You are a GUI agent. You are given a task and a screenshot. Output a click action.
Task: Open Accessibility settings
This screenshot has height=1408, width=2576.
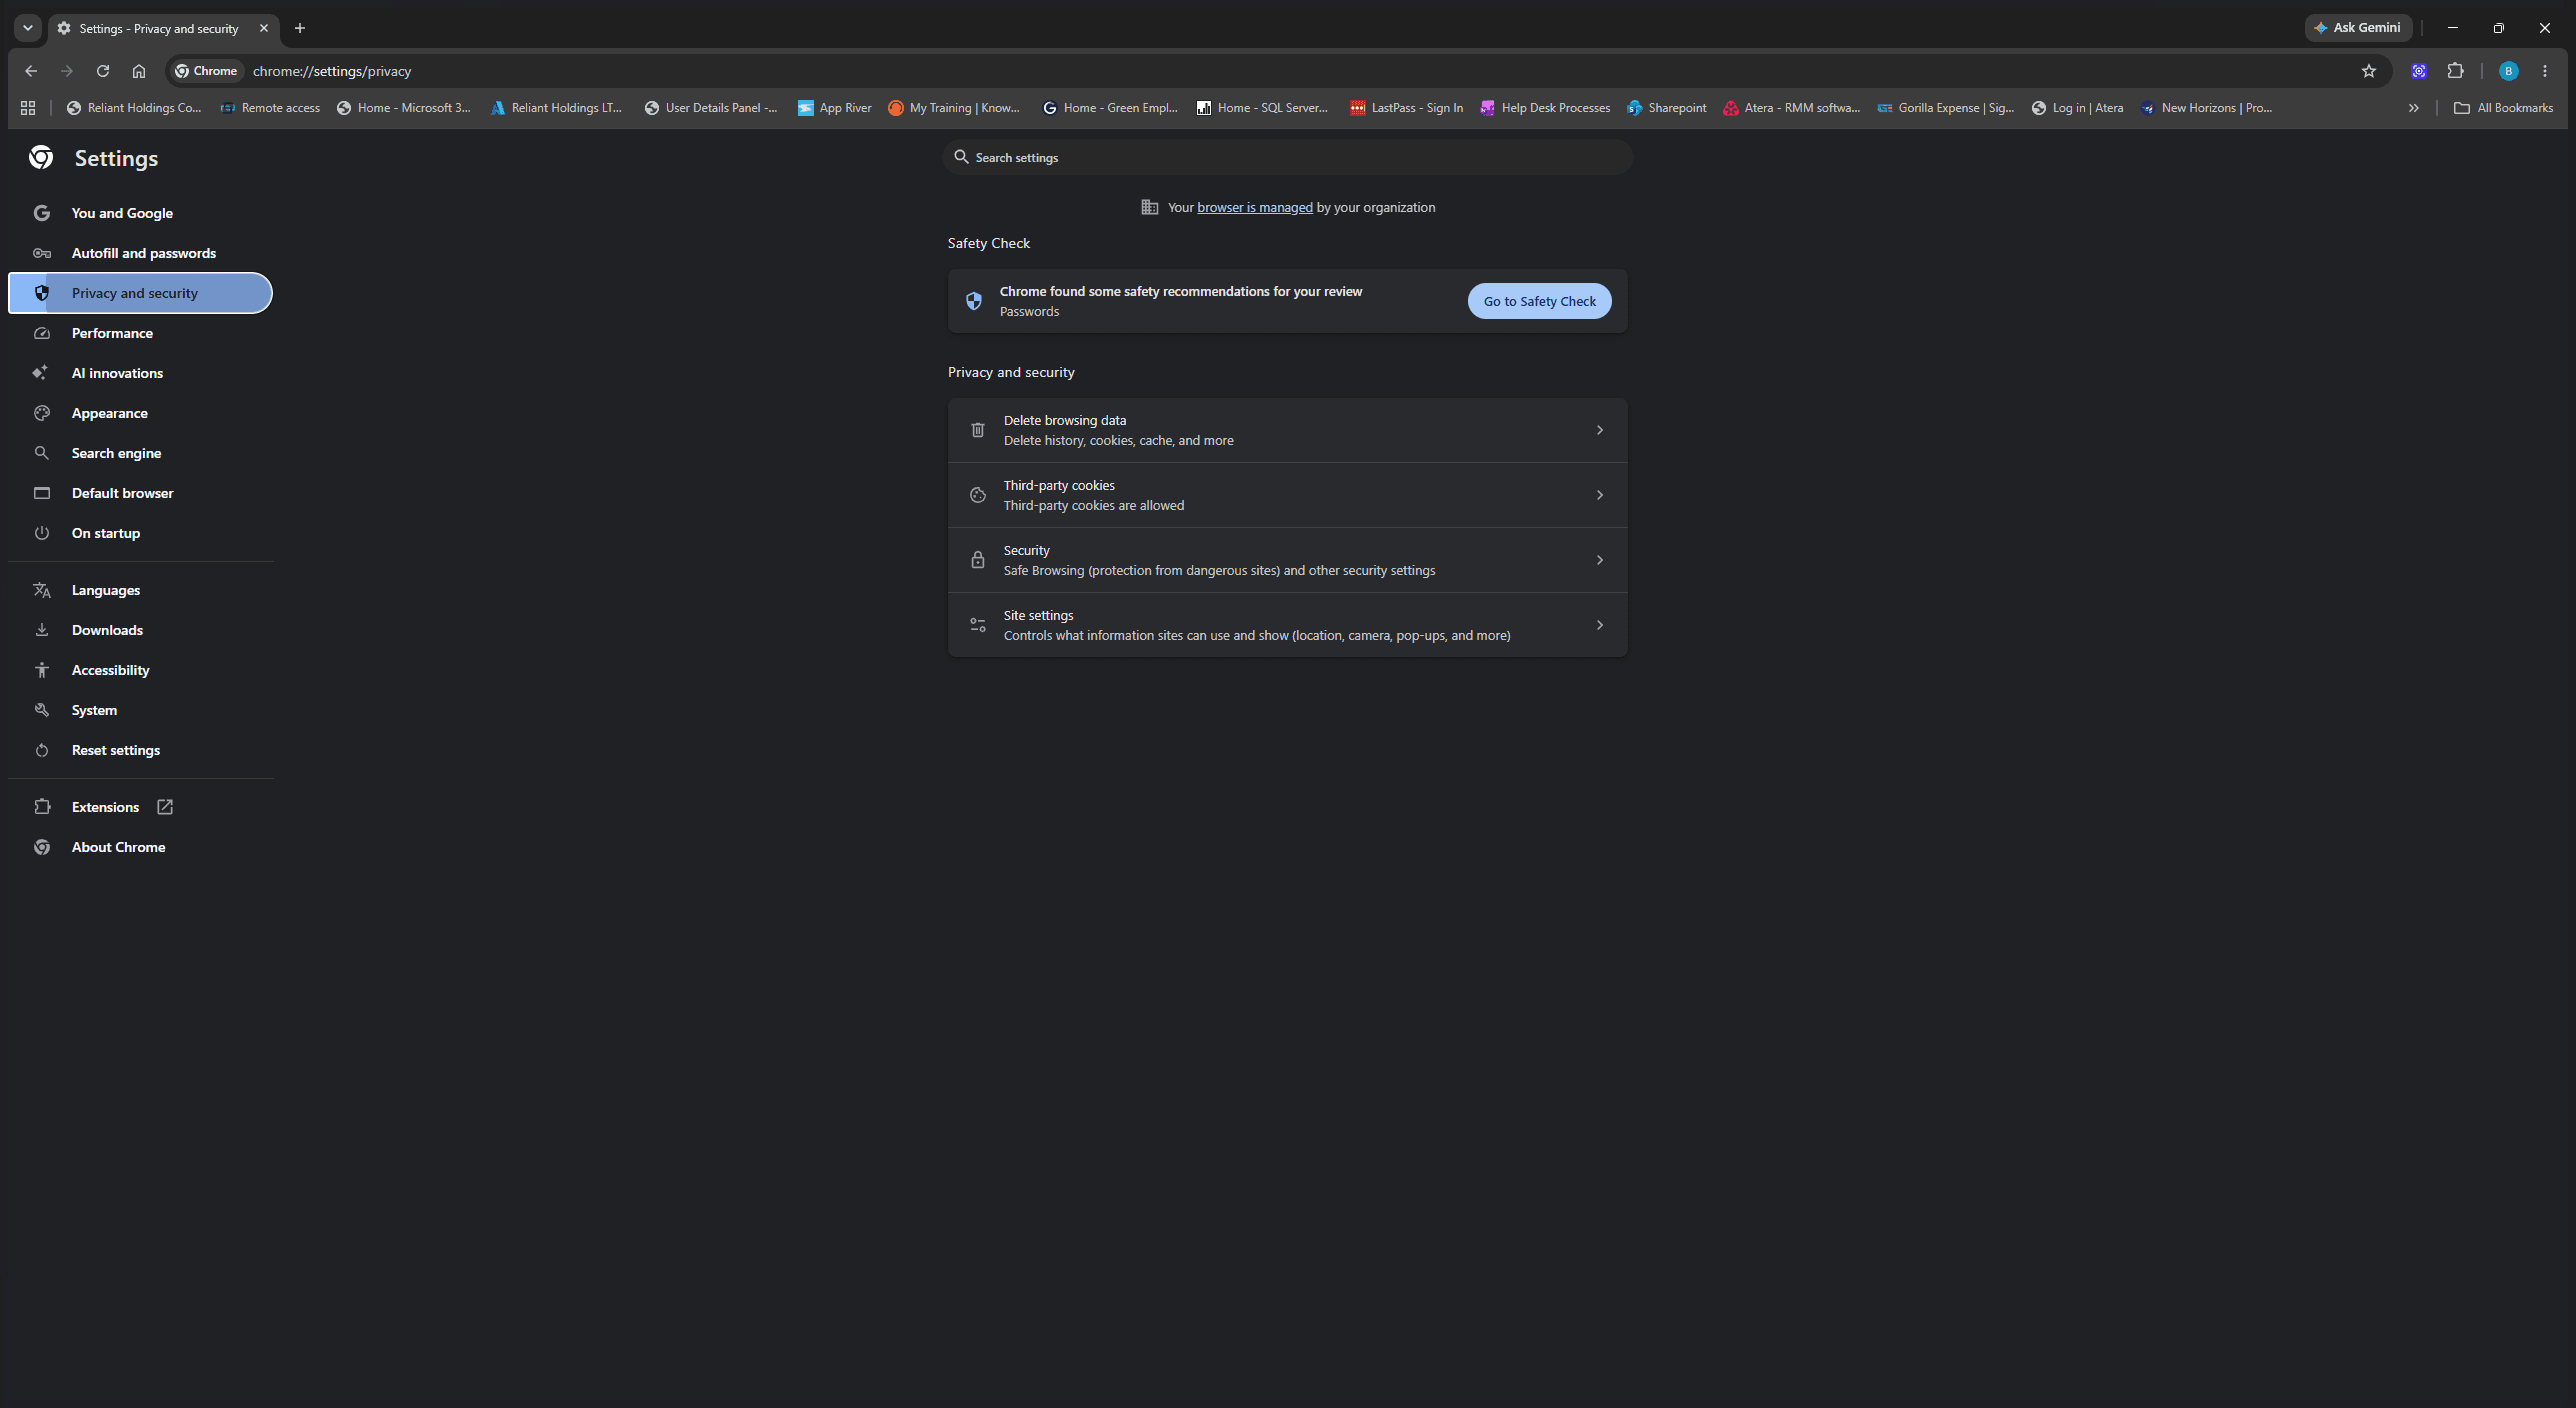[140, 670]
